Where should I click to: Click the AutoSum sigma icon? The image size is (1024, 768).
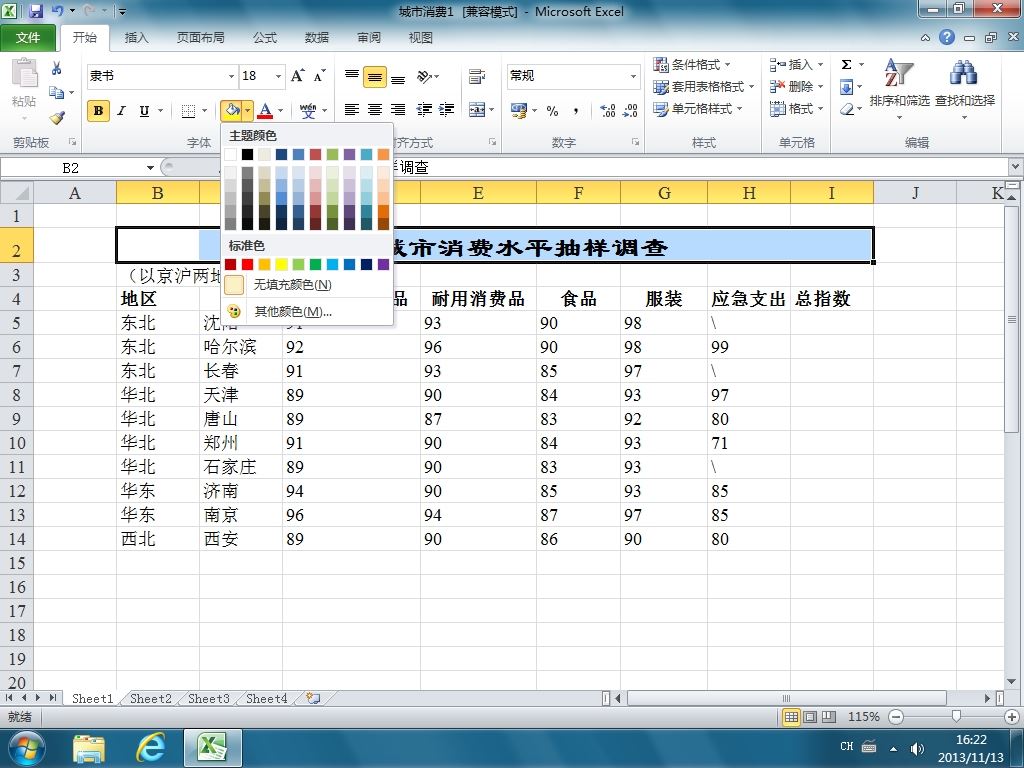(846, 65)
